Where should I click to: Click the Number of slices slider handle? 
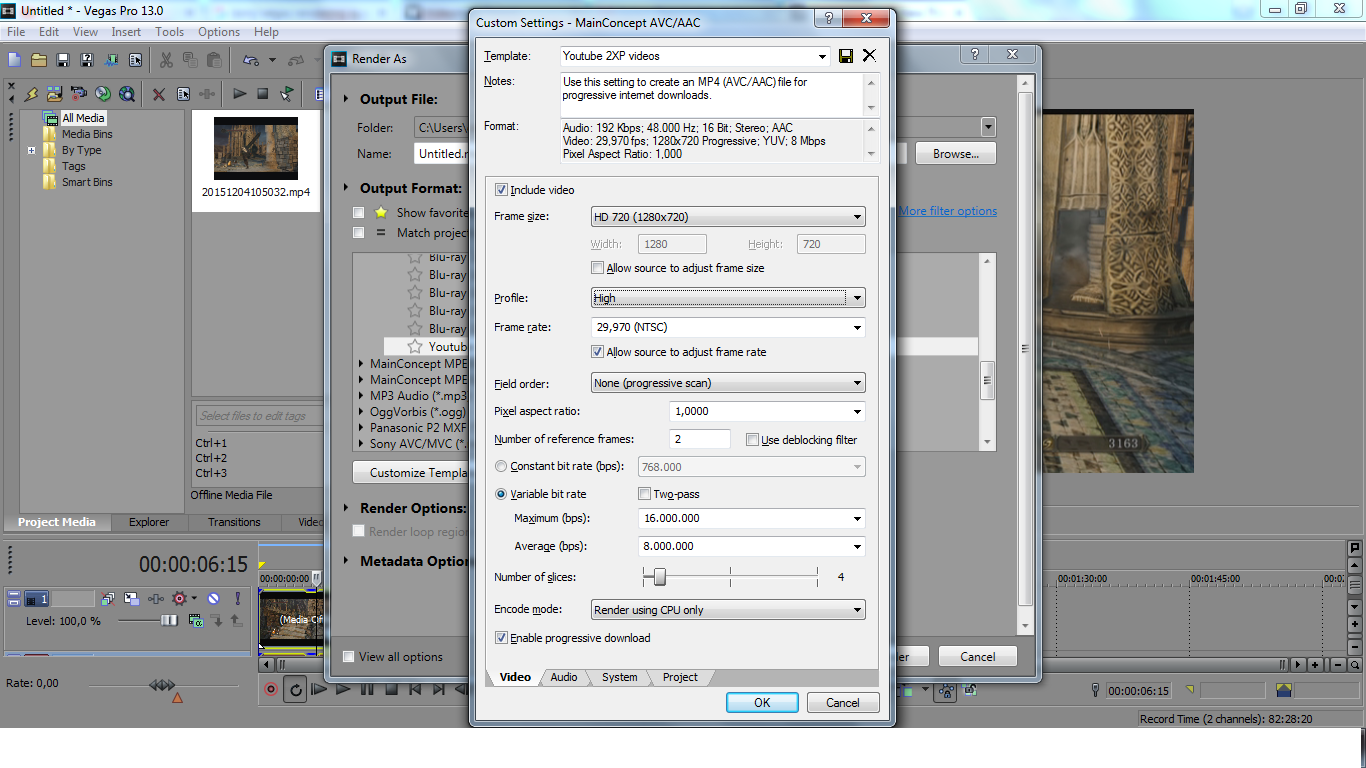tap(659, 576)
